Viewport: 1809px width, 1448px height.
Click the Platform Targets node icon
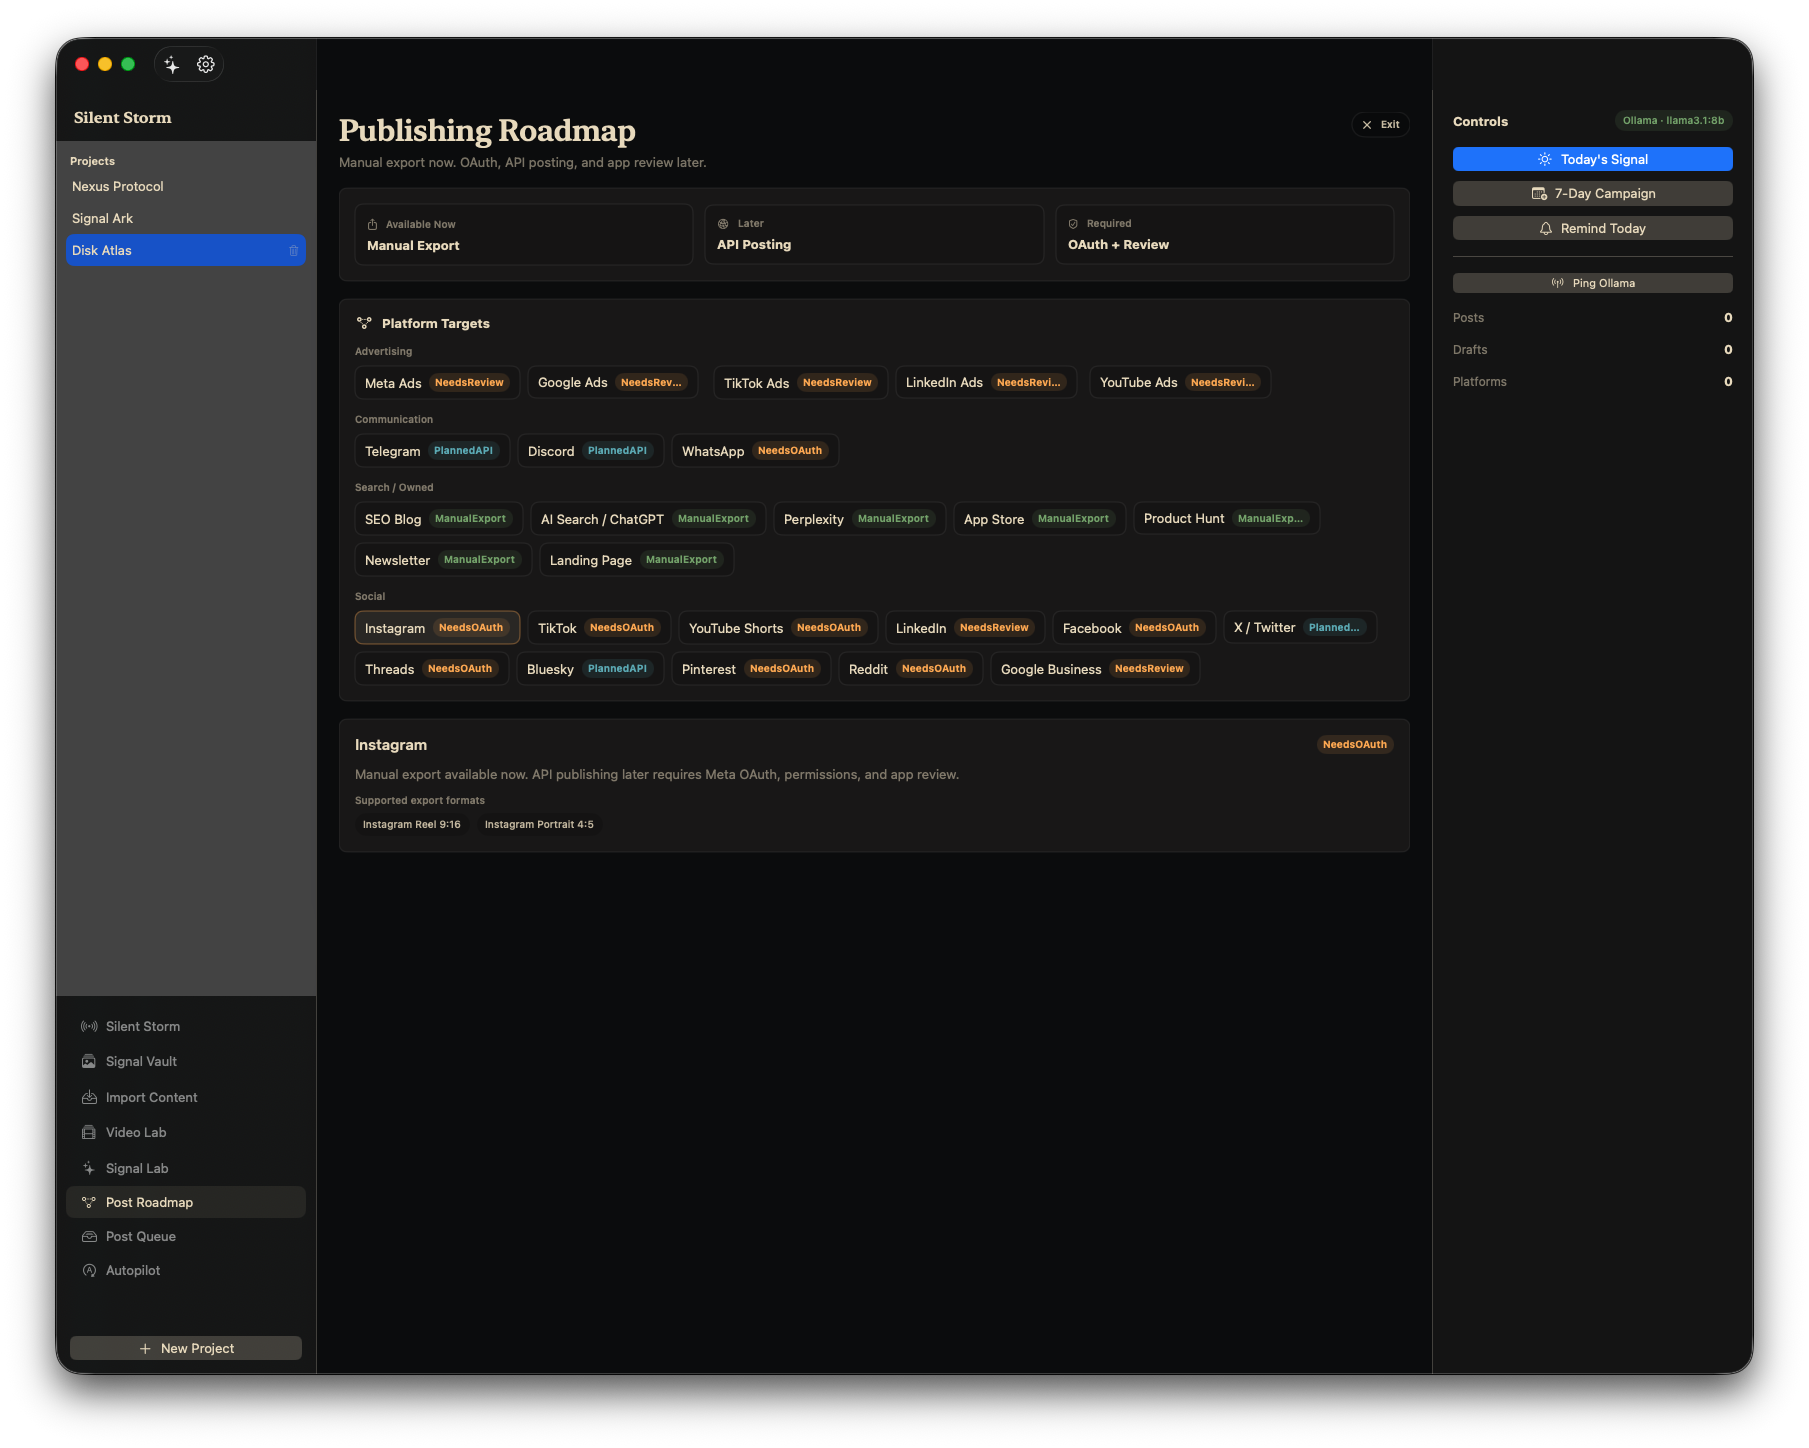(x=364, y=324)
